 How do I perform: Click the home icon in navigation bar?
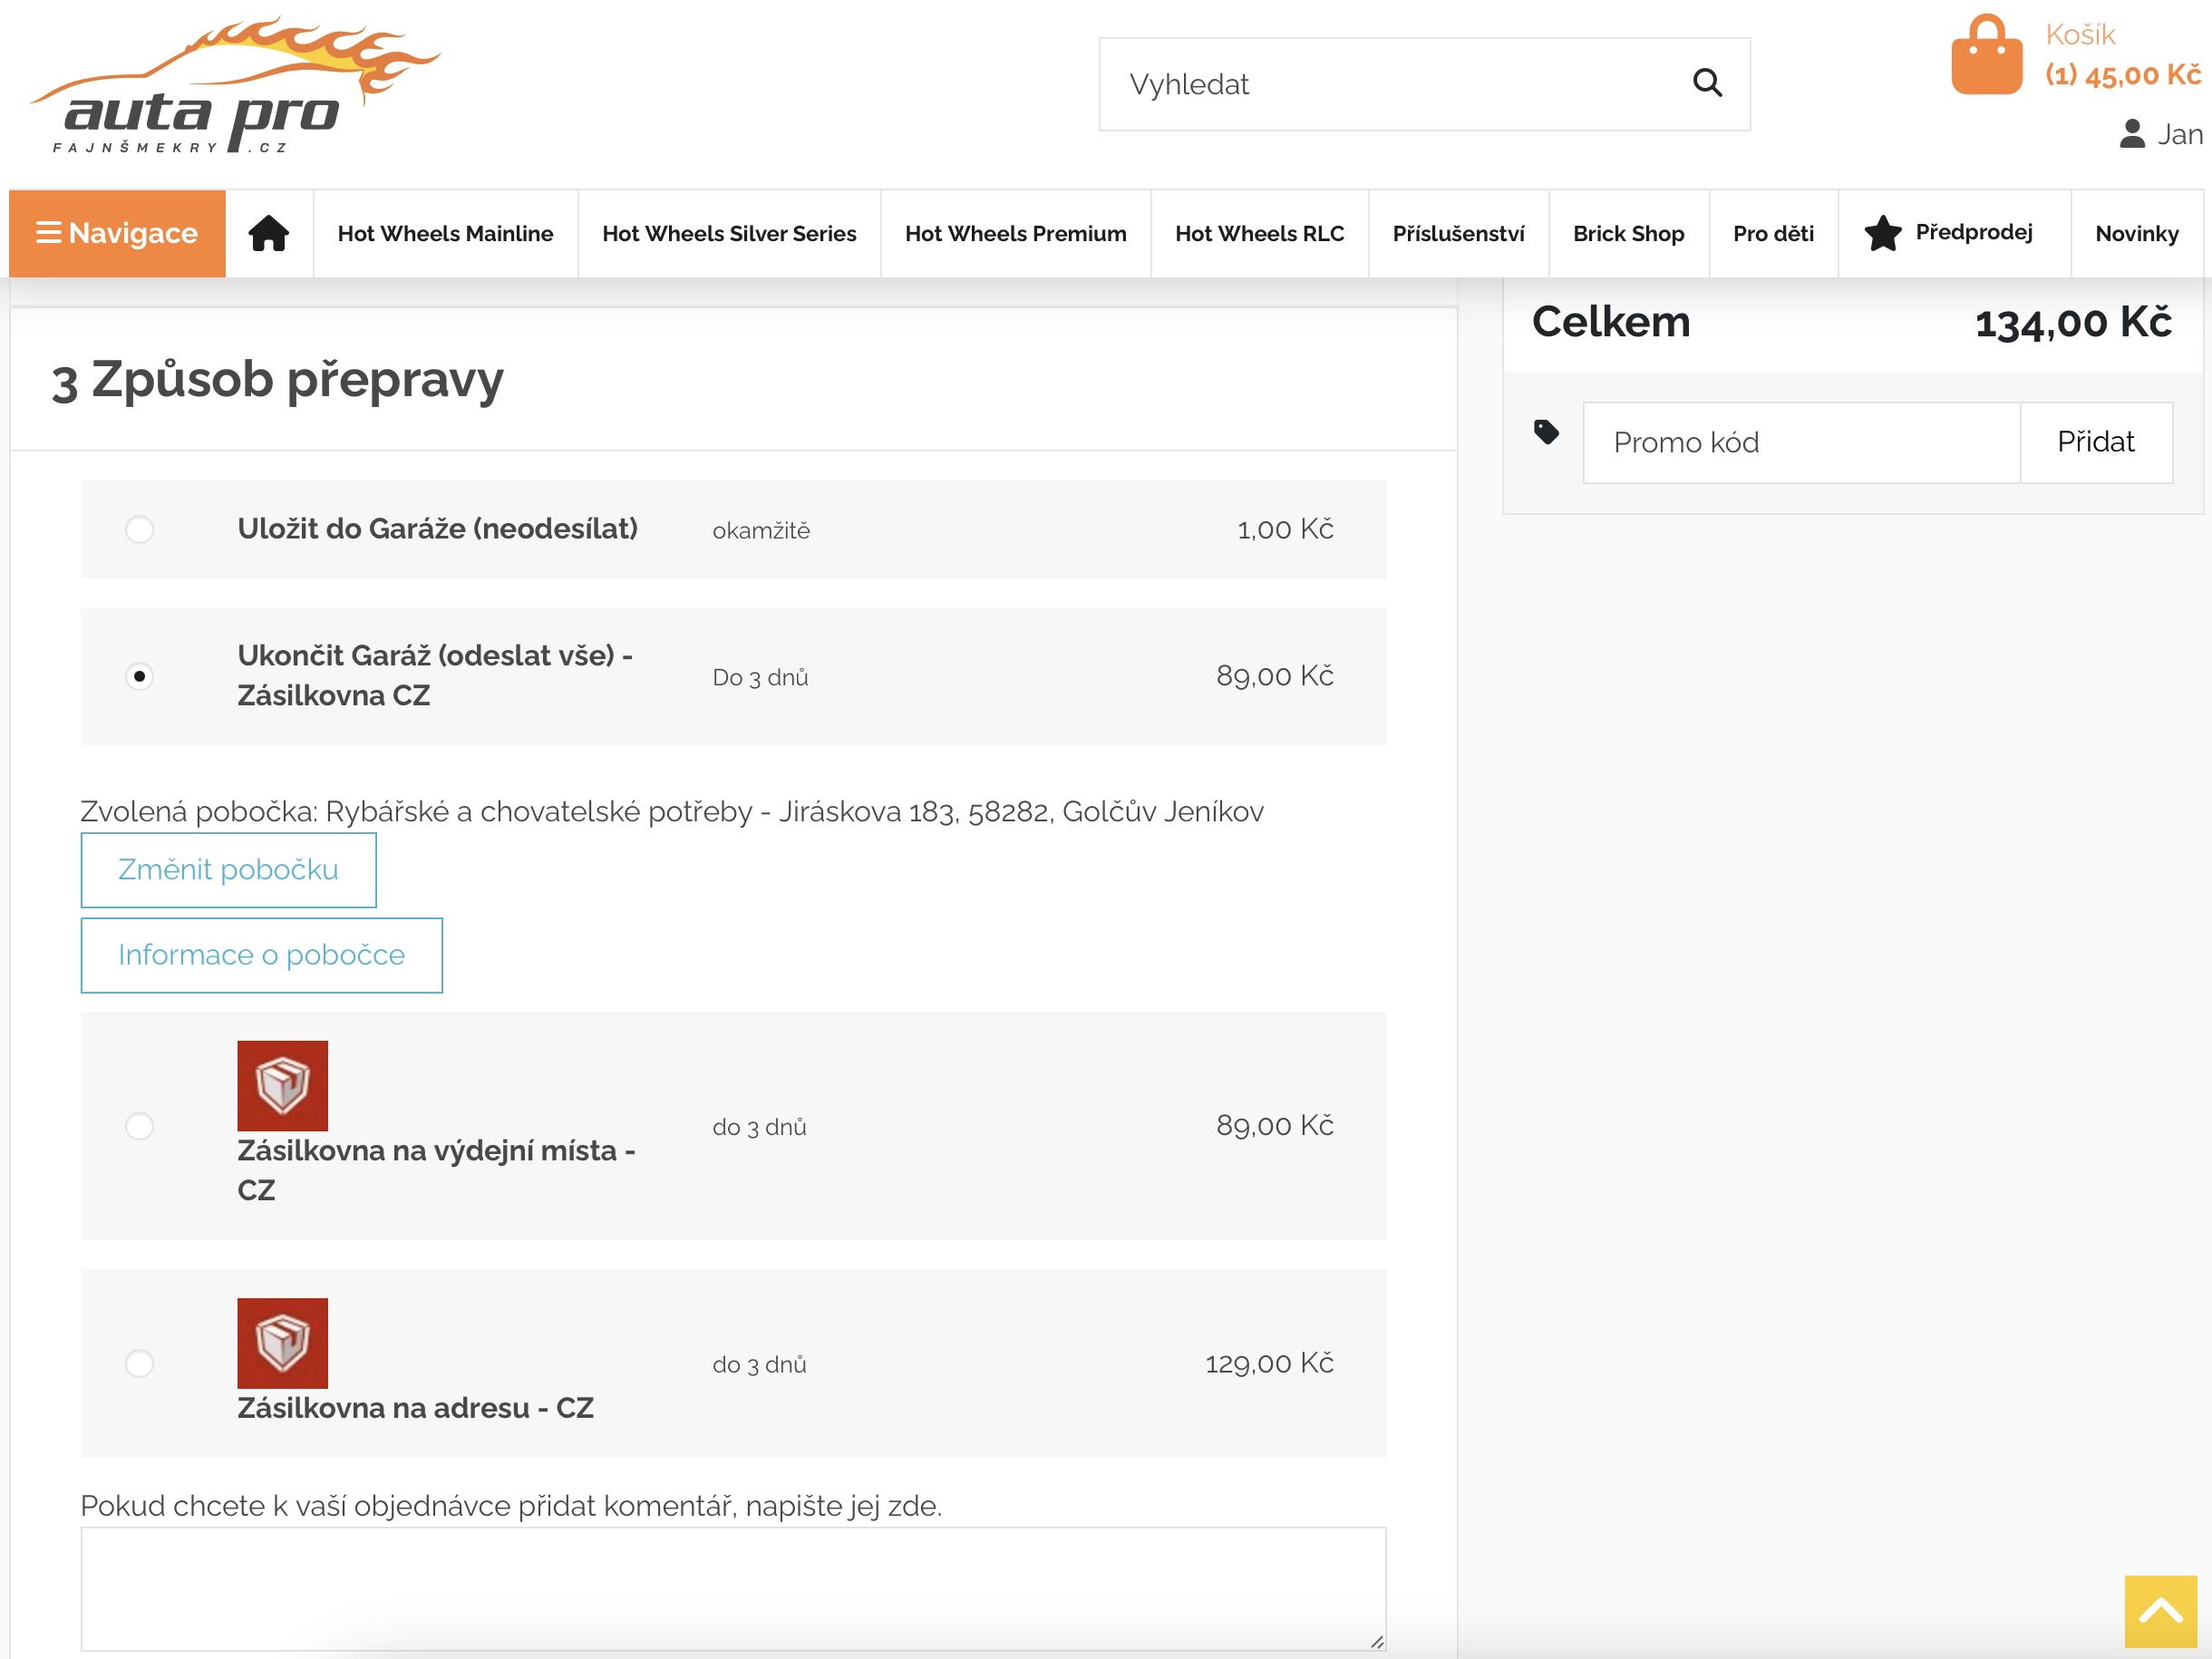[268, 233]
